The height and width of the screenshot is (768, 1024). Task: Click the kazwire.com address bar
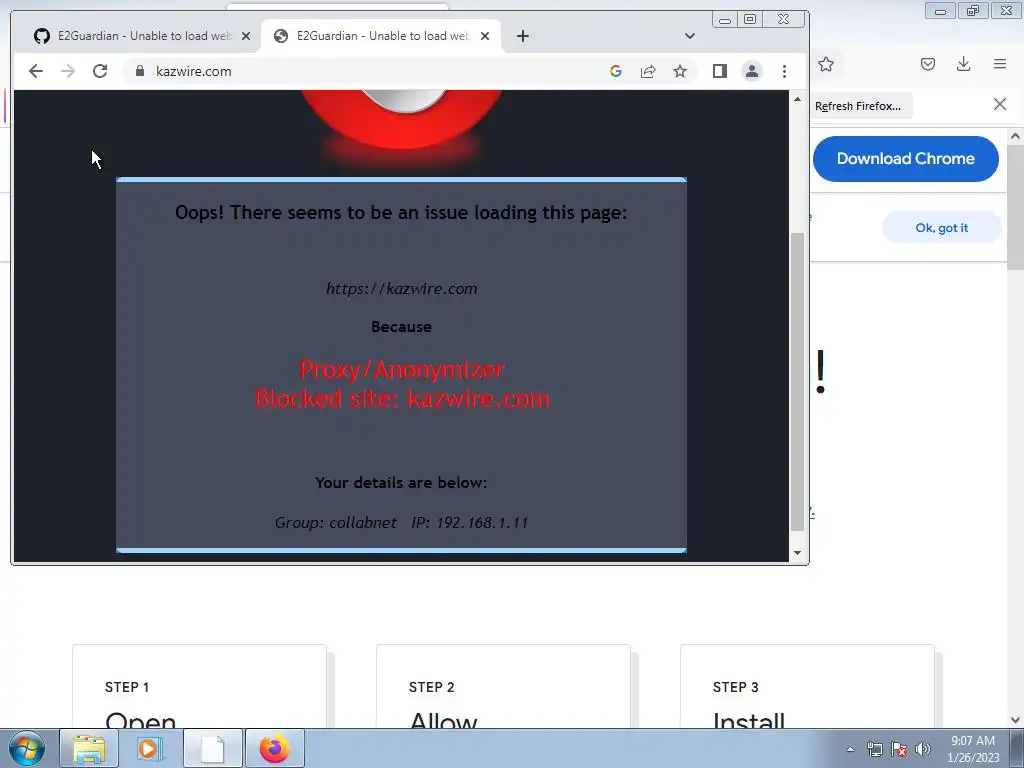click(366, 71)
